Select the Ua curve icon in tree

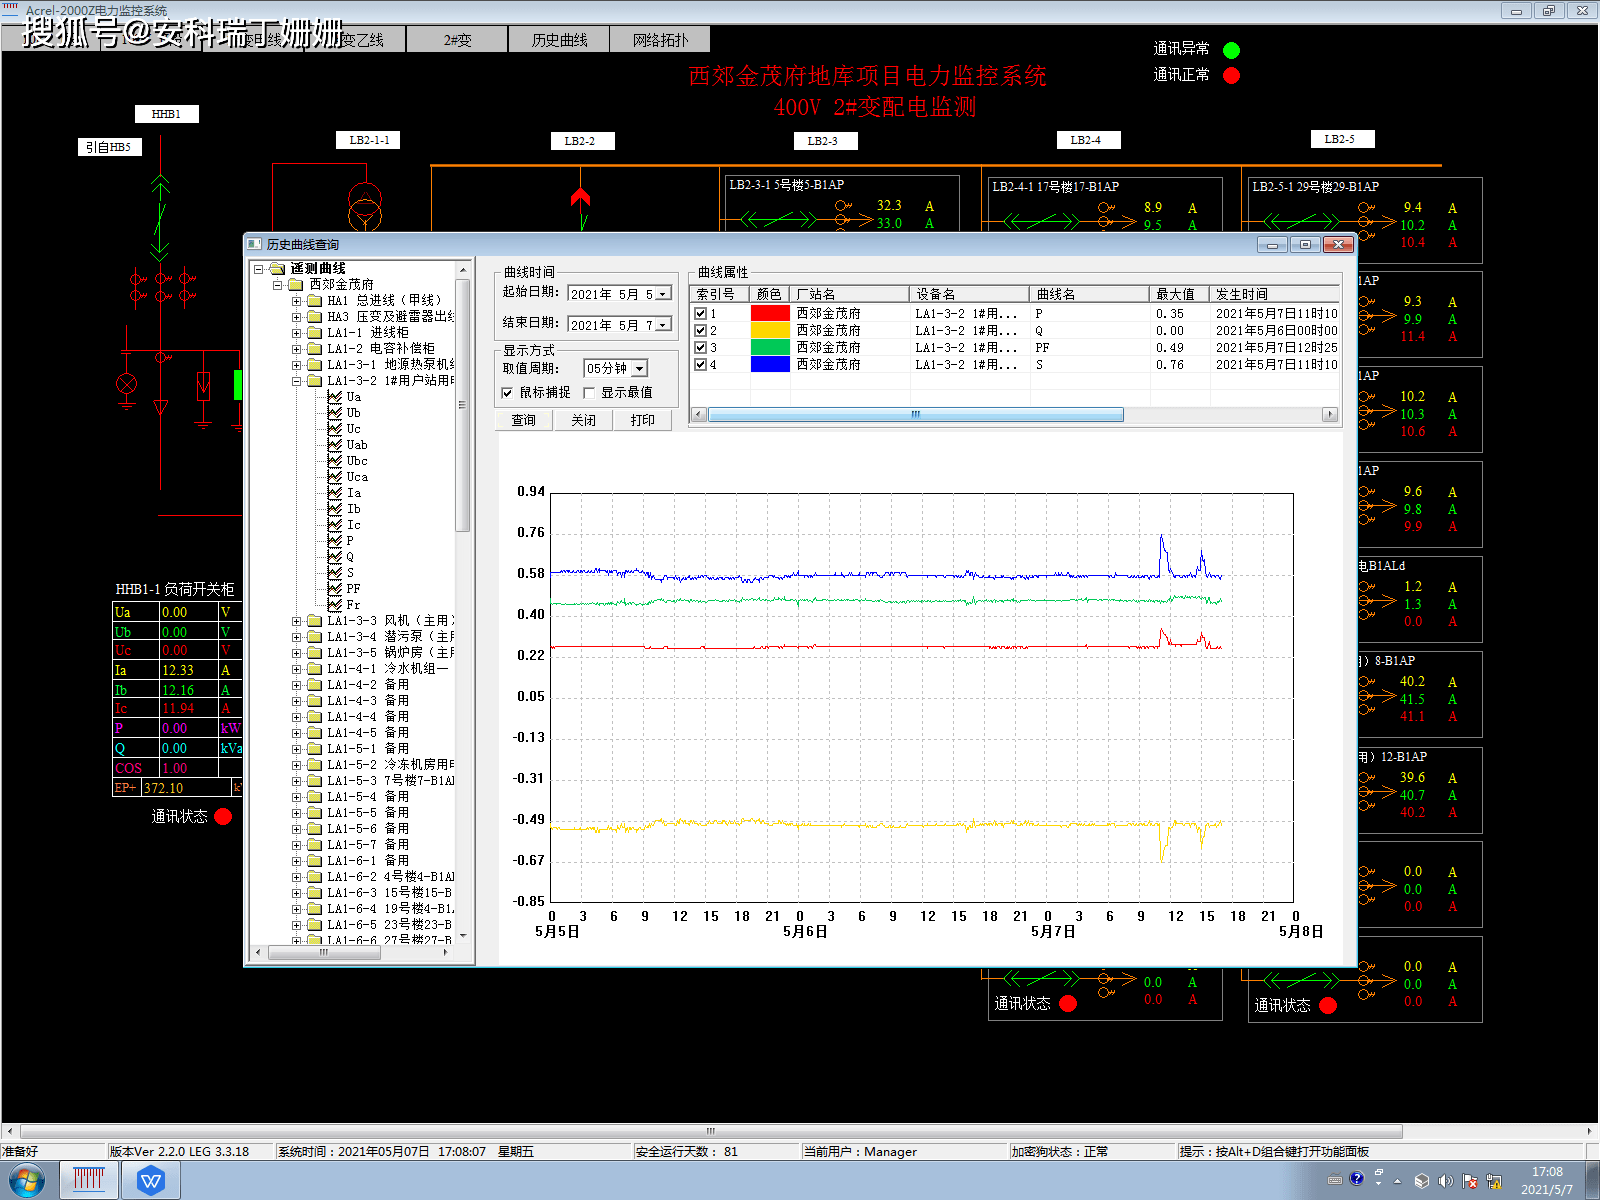tap(335, 397)
